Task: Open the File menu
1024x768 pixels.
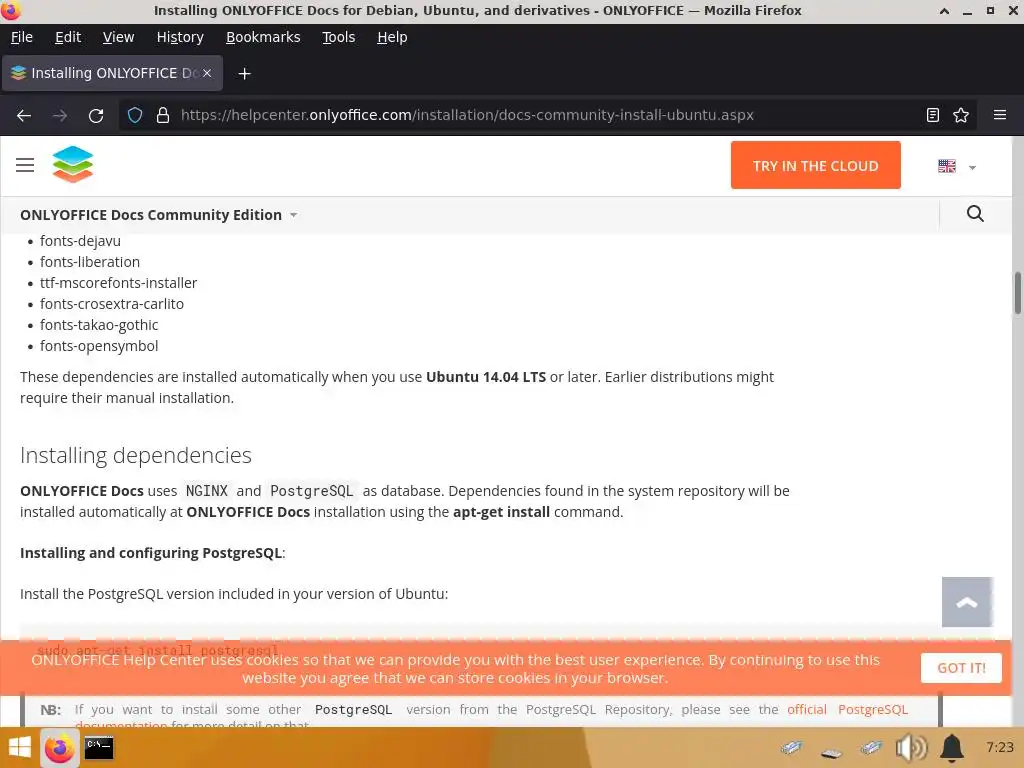Action: (x=22, y=37)
